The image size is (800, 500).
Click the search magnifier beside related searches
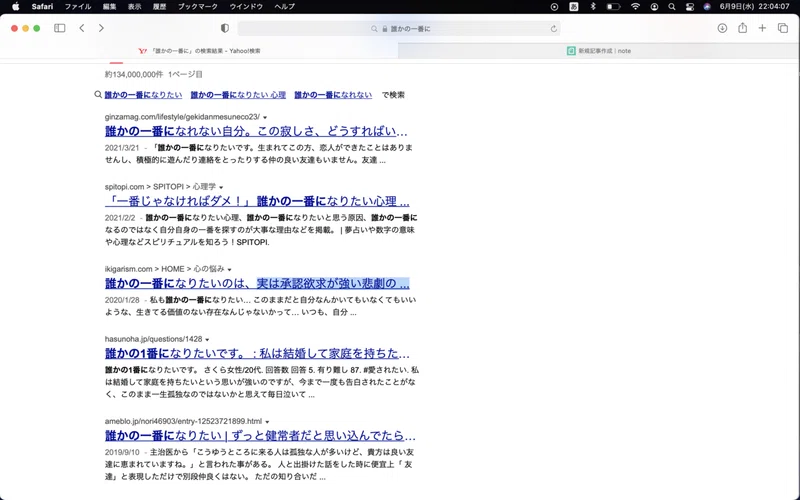coord(98,94)
